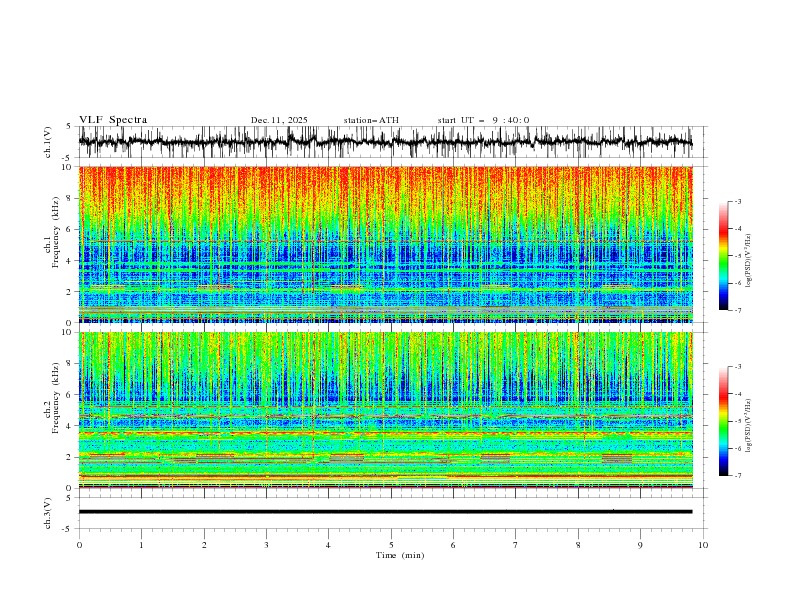Click time axis tick label '3'
The image size is (792, 612).
click(266, 545)
